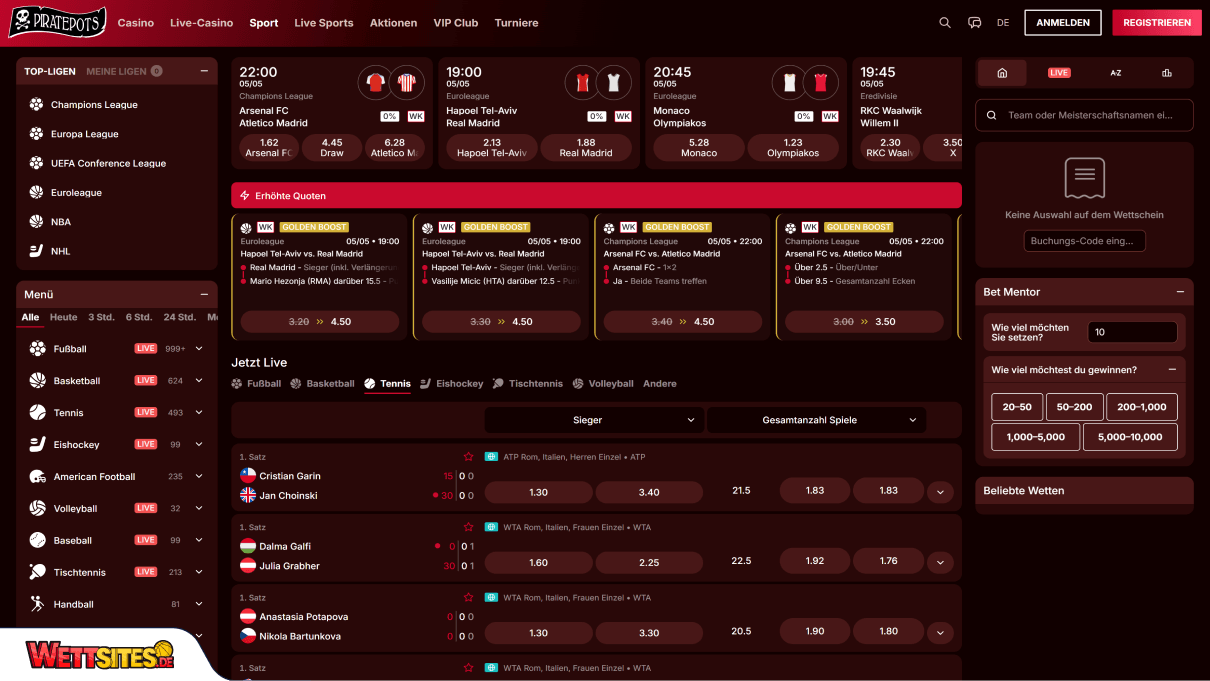
Task: Open the UEFA Conference League link
Action: point(109,163)
